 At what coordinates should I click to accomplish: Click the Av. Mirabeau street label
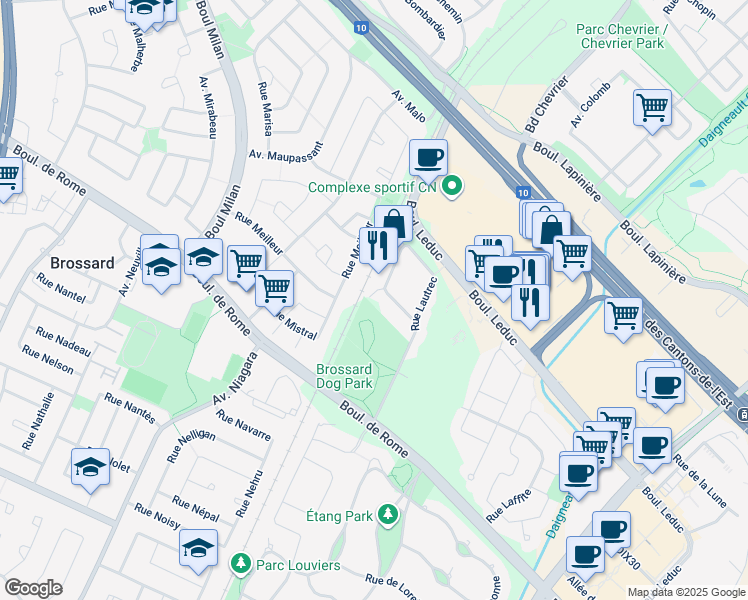(x=208, y=108)
